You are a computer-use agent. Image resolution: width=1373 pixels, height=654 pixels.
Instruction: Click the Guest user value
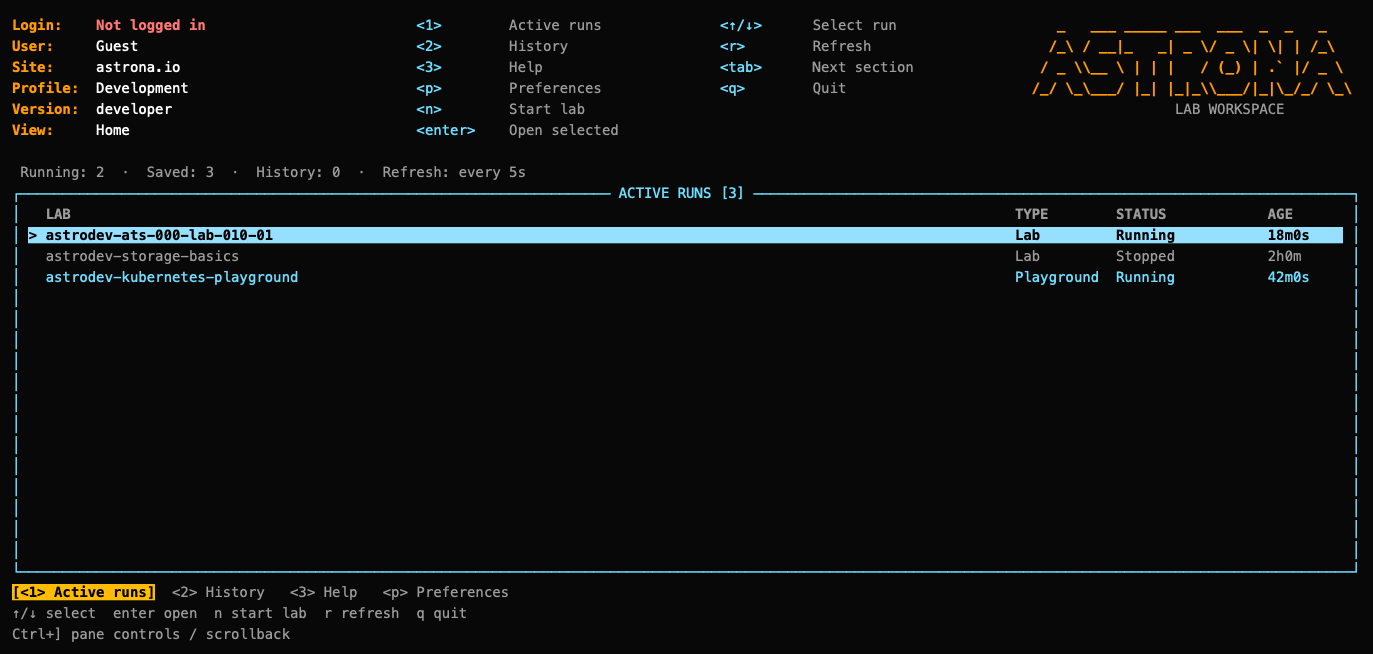(x=117, y=46)
